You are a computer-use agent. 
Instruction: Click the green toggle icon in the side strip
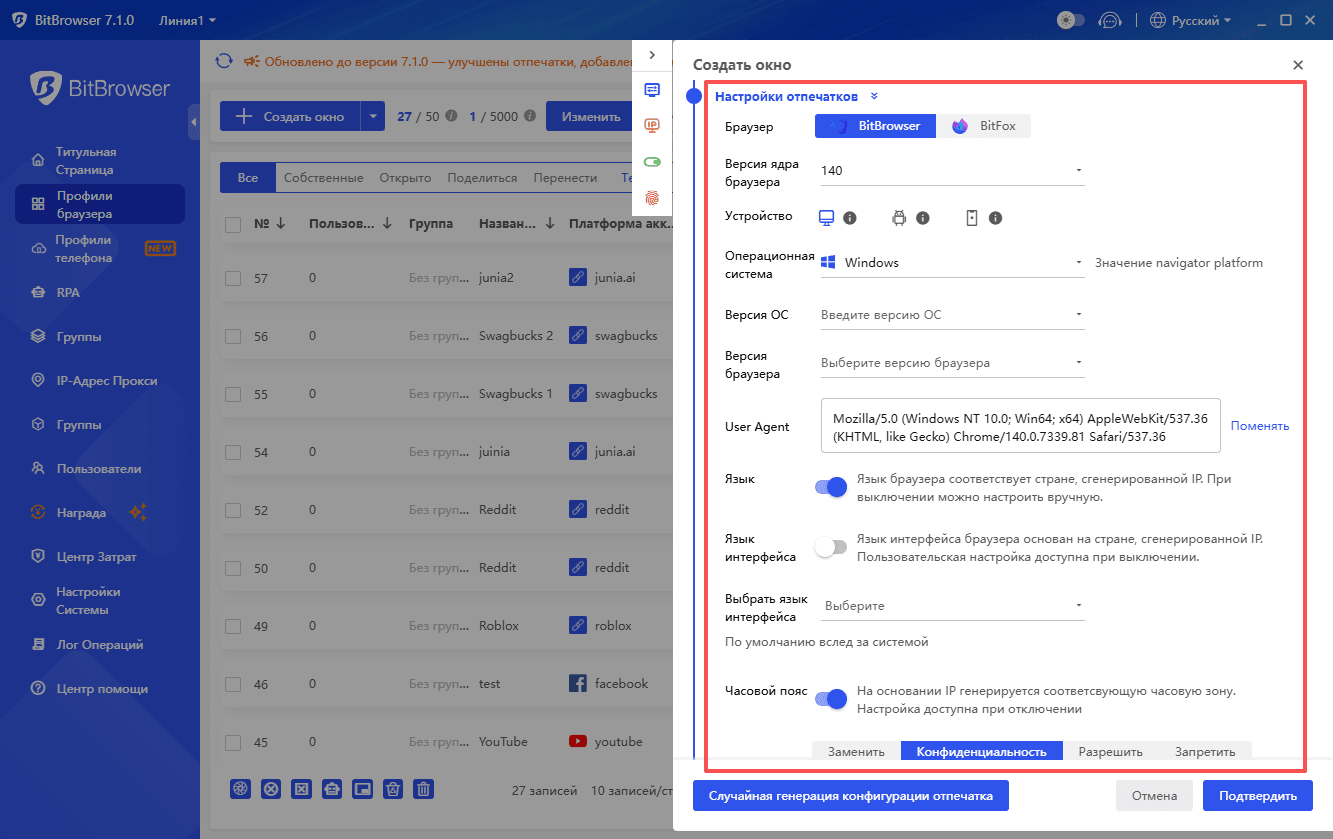pos(653,161)
